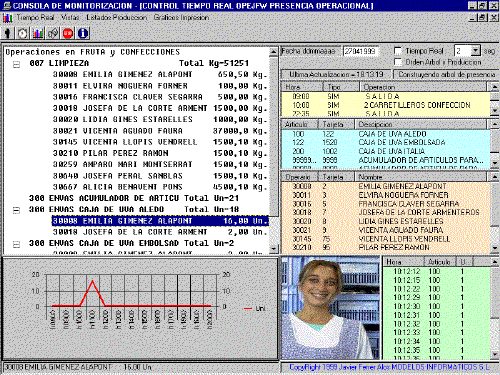Viewport: 500px width, 375px height.
Task: Restore the inner document window
Action: (482, 17)
